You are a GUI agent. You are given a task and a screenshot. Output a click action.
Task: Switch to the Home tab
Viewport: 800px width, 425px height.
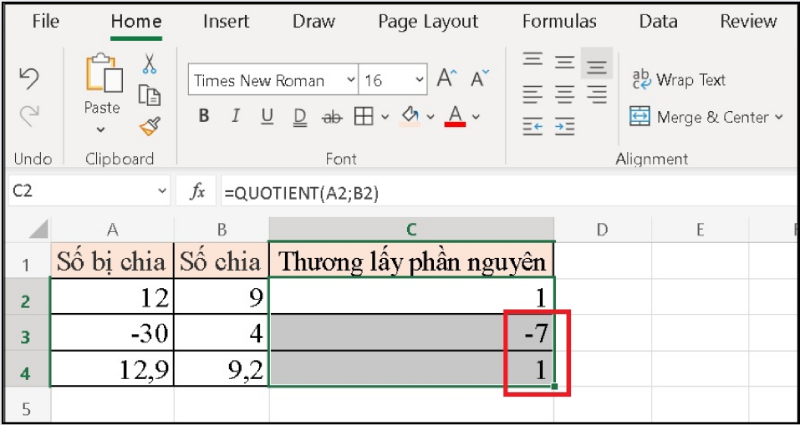(x=136, y=21)
